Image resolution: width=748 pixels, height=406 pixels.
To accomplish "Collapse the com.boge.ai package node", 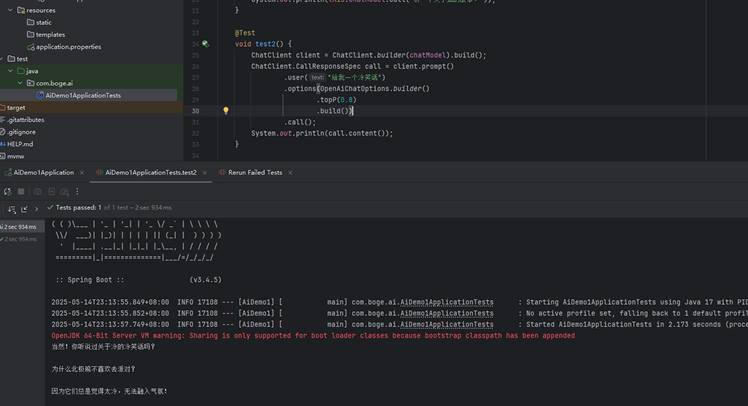I will coord(19,83).
